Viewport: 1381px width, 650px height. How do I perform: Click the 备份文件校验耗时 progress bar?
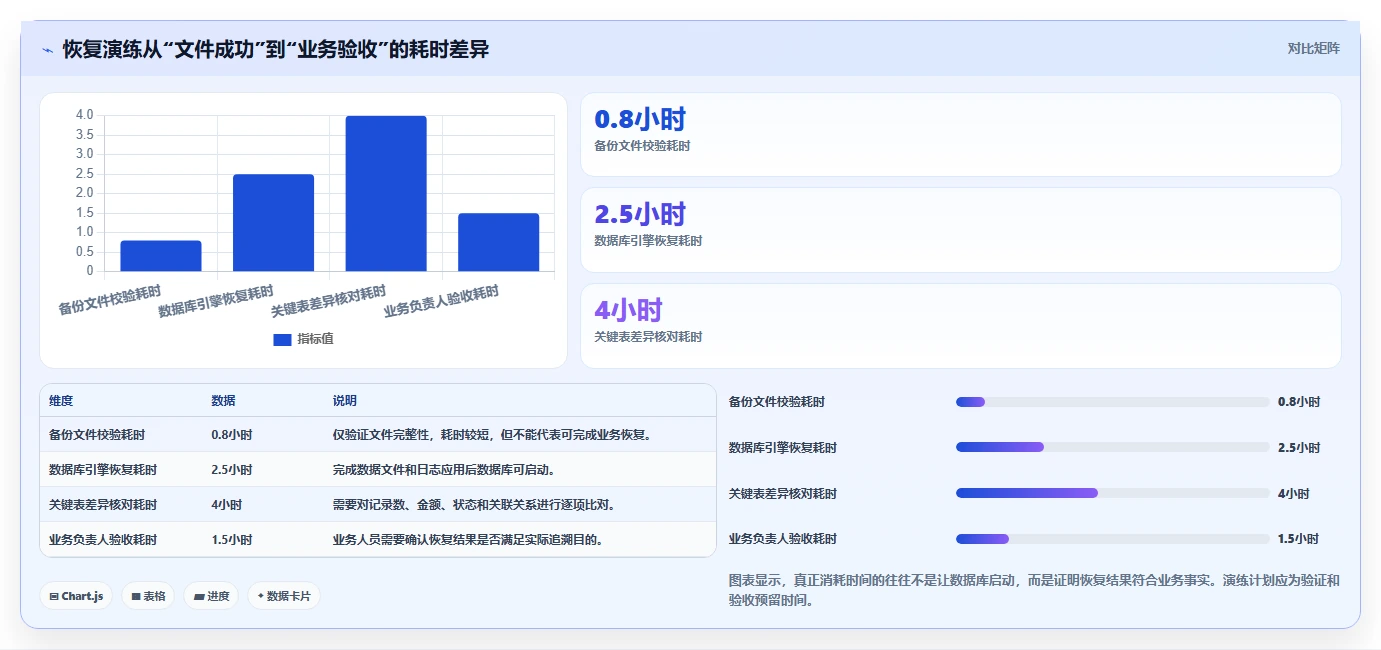(1113, 402)
